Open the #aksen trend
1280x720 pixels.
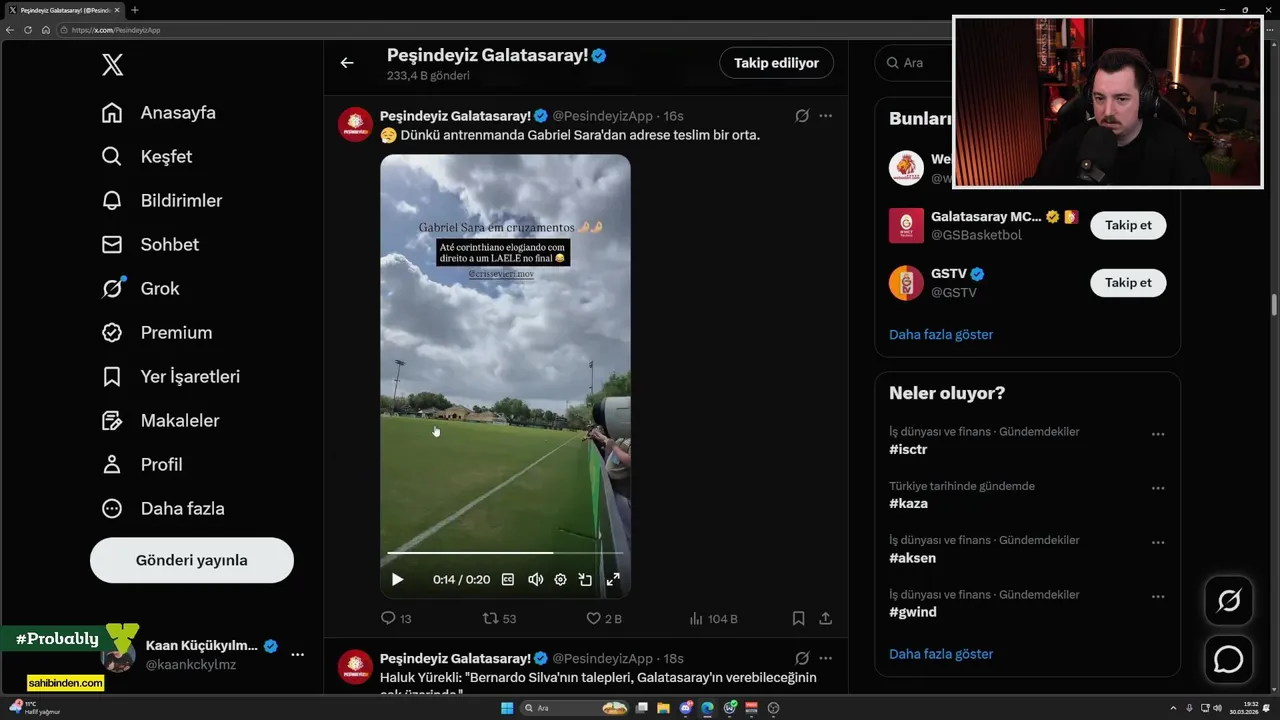912,558
